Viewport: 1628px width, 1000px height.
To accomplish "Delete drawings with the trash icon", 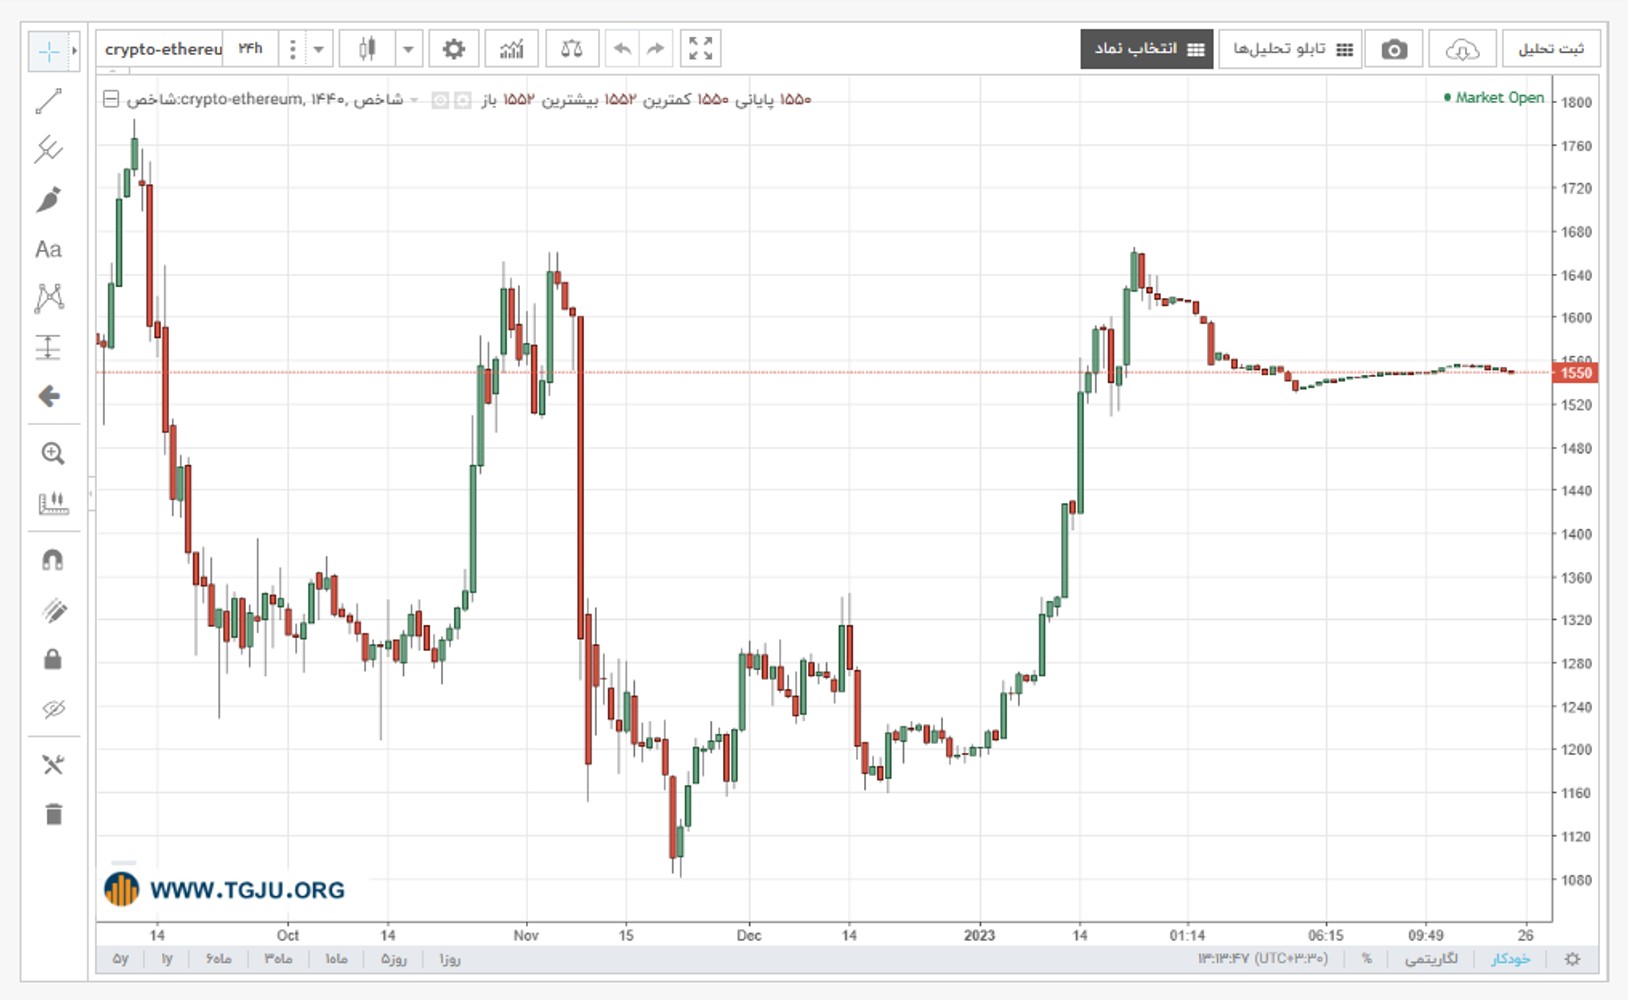I will coord(52,814).
